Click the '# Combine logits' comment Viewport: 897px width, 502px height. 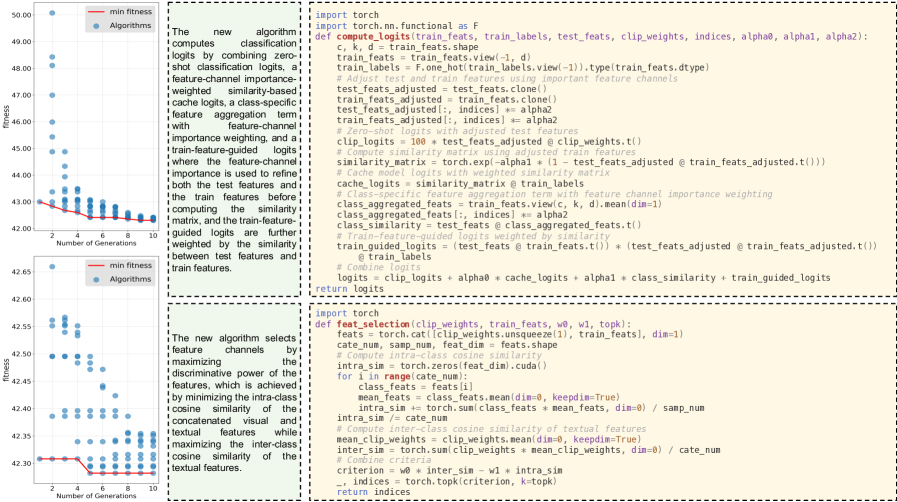(x=378, y=267)
